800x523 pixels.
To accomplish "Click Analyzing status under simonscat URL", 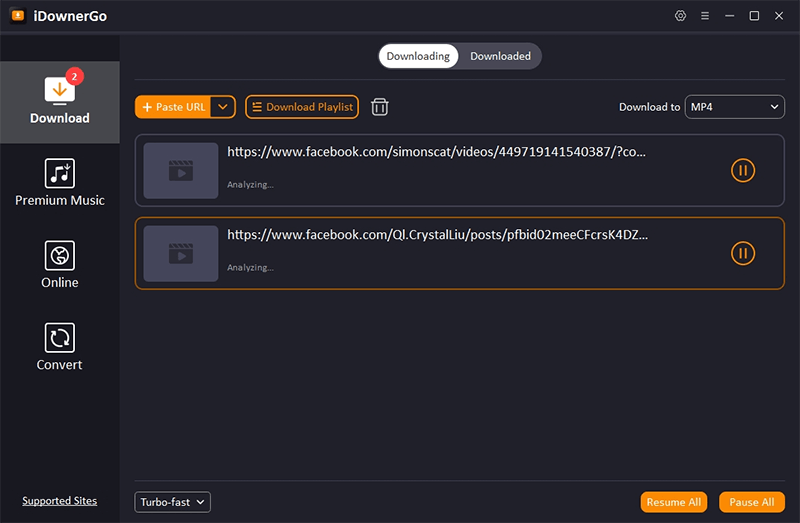I will [250, 185].
